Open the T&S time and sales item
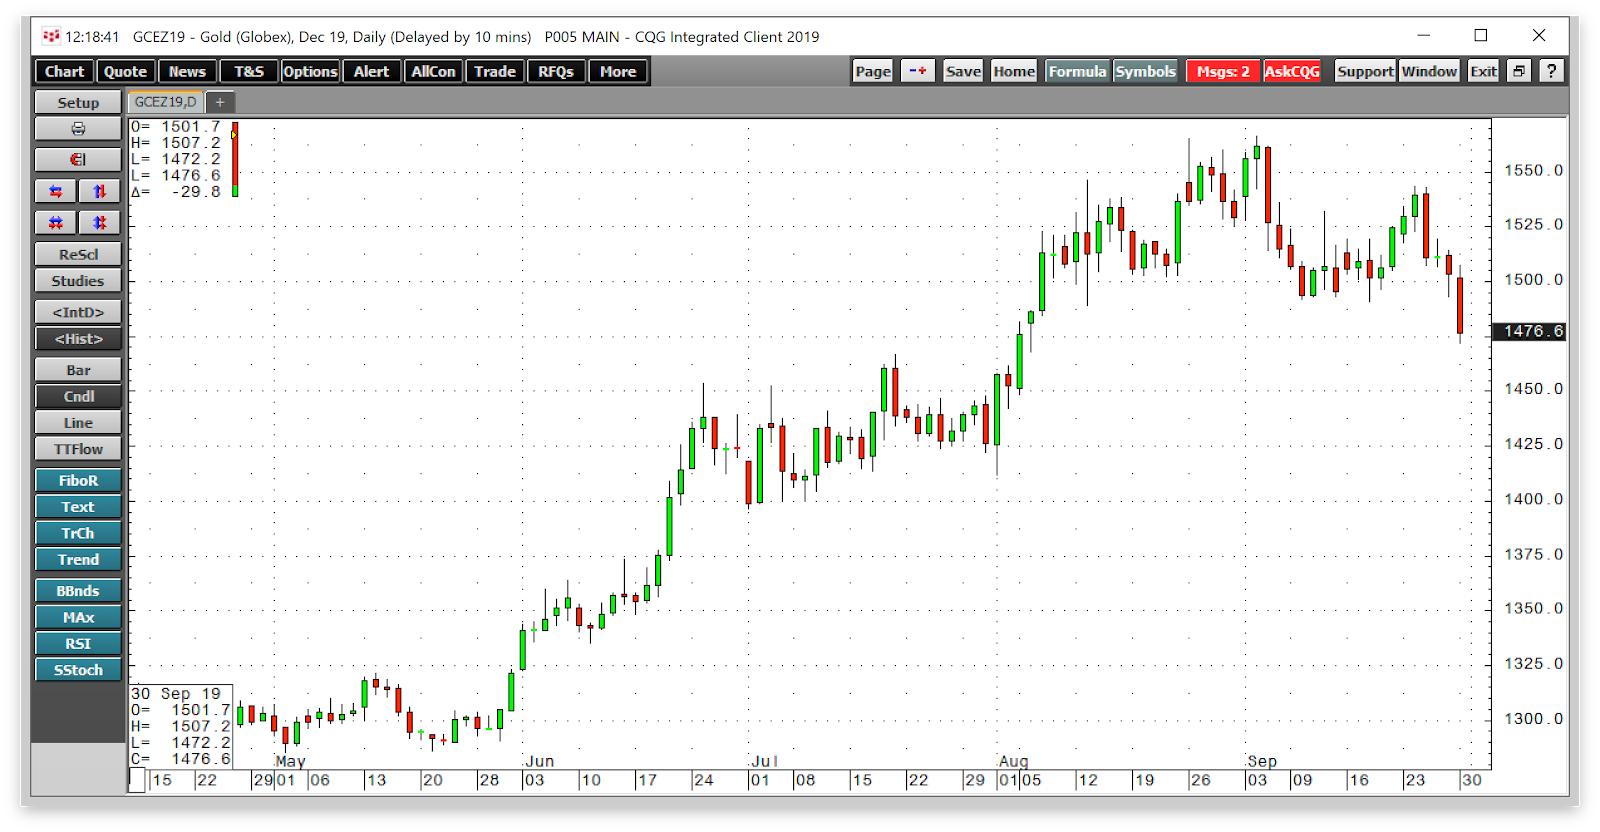 249,71
